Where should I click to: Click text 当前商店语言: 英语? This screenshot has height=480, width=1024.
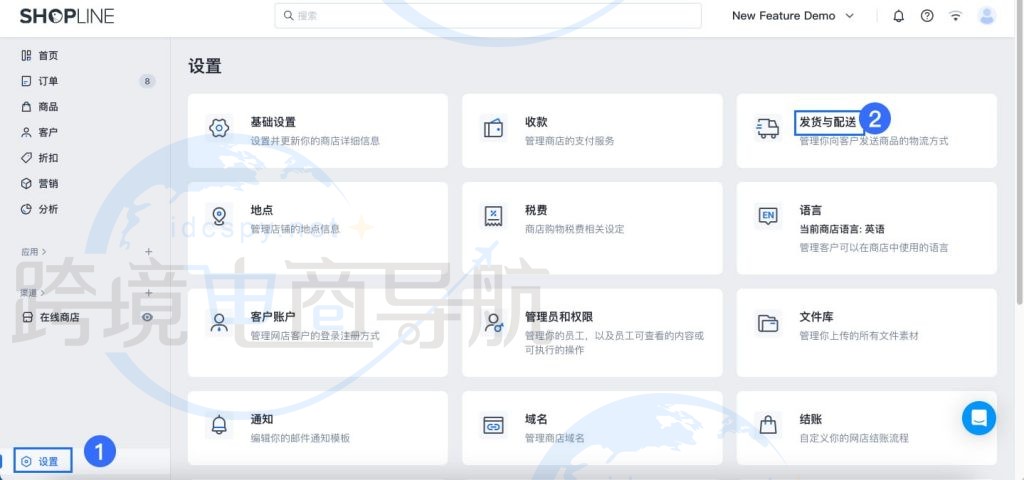842,229
